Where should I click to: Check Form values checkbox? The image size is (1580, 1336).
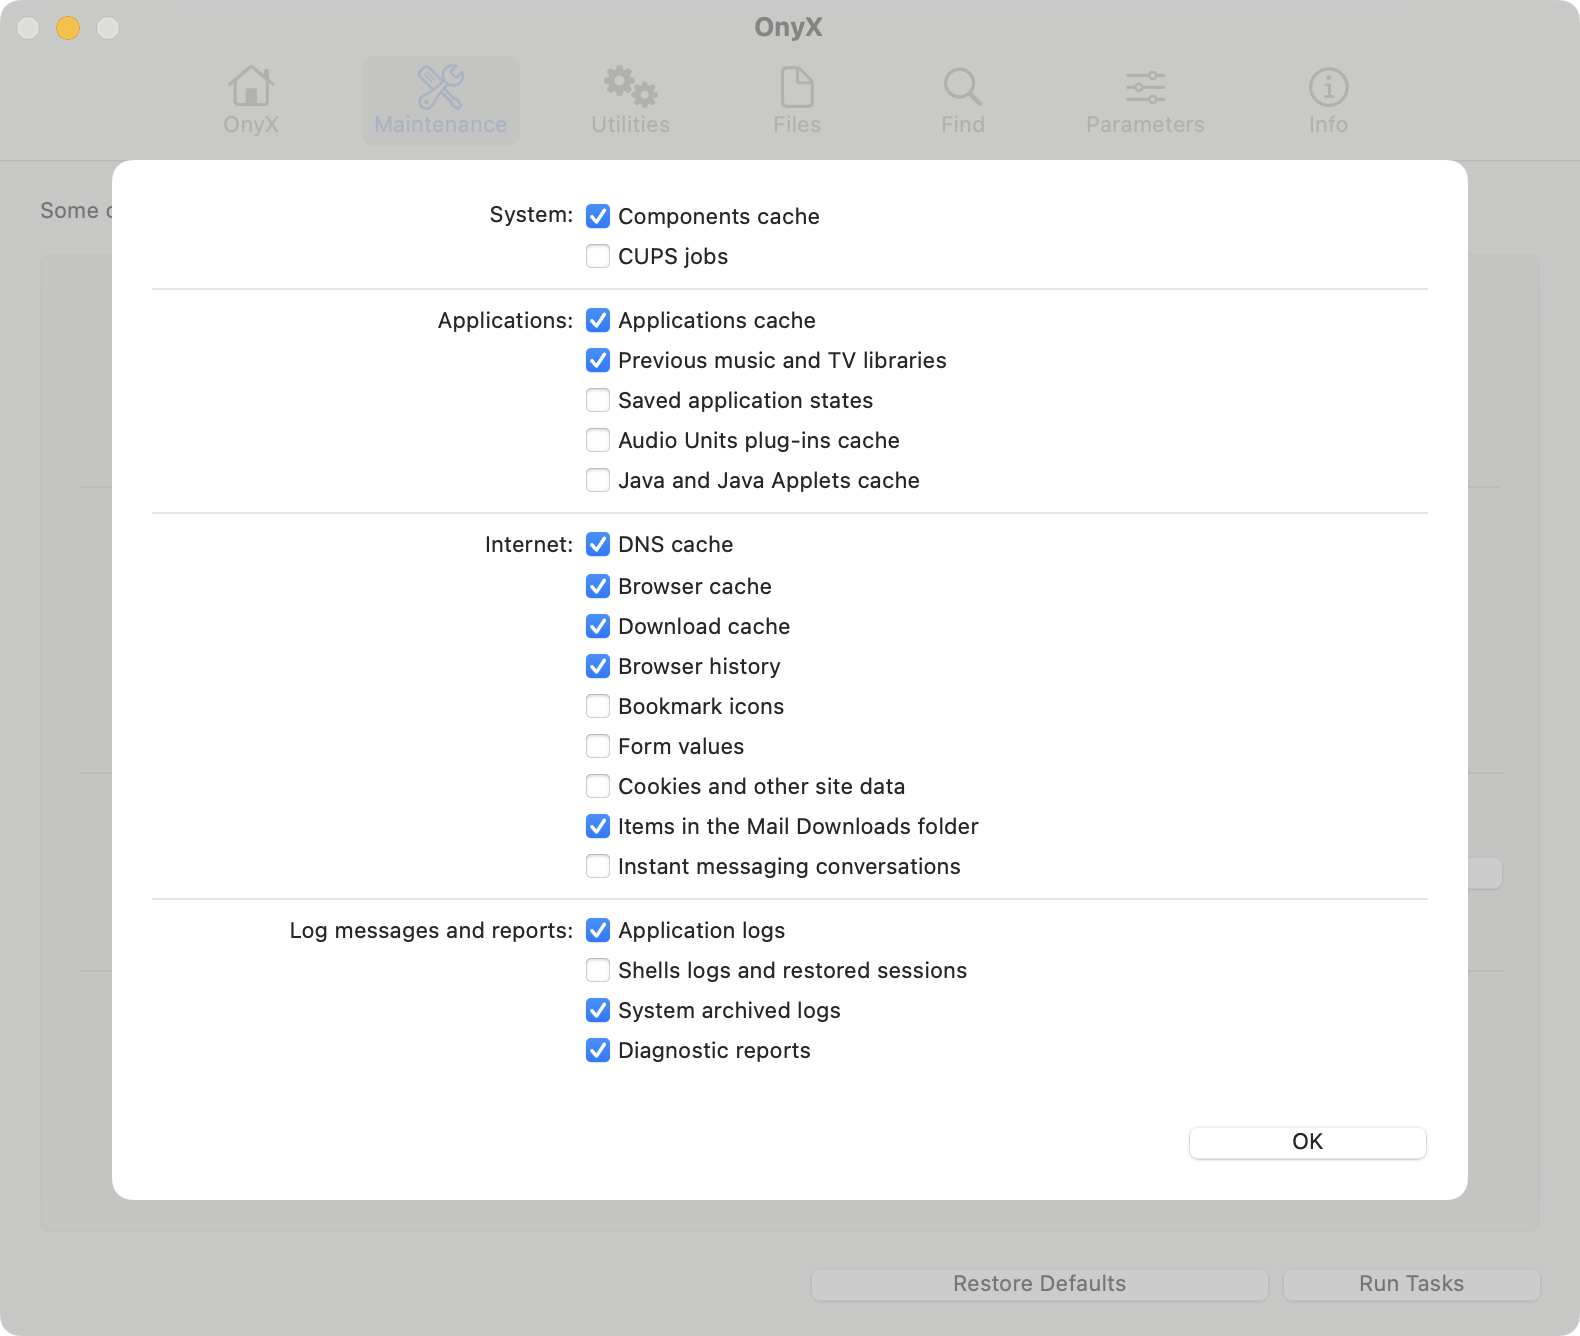(598, 746)
